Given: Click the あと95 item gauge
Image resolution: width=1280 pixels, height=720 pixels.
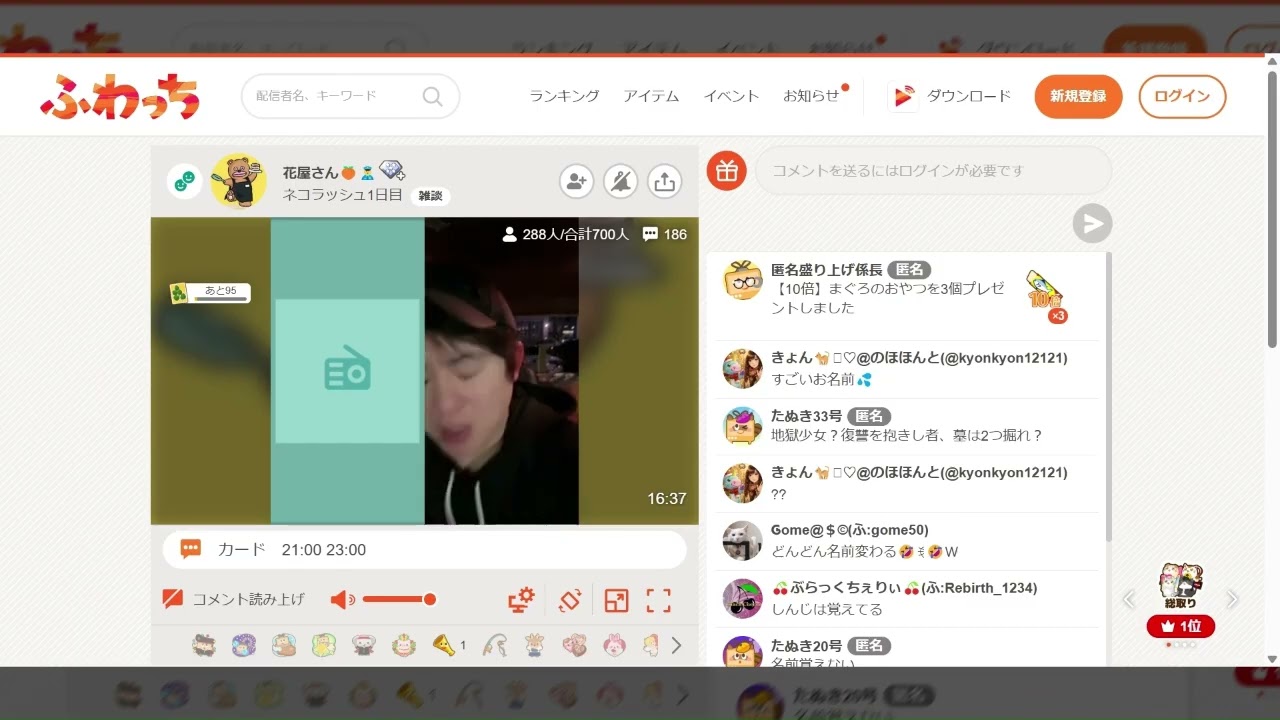Looking at the screenshot, I should (210, 293).
